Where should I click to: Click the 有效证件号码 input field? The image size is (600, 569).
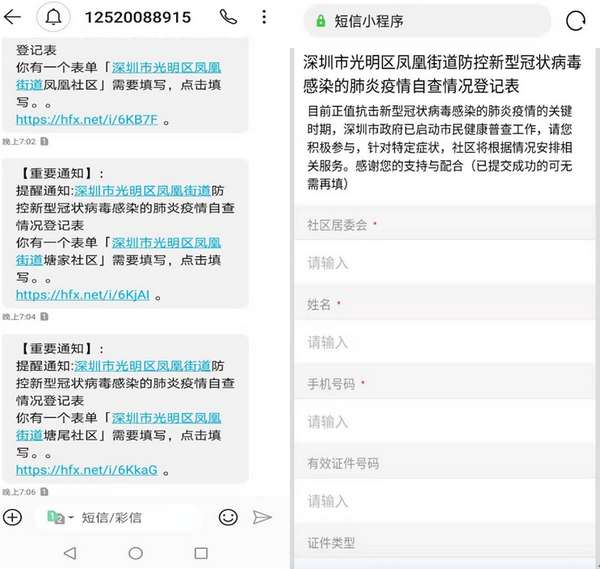point(445,501)
